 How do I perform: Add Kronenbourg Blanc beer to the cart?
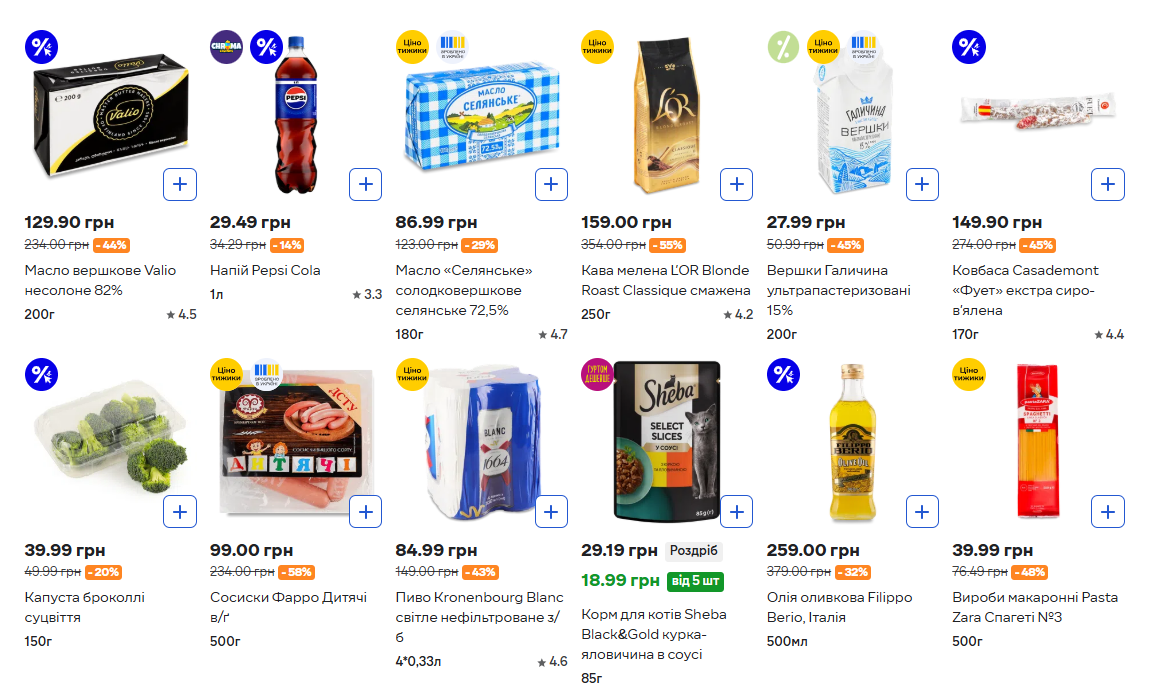[551, 511]
